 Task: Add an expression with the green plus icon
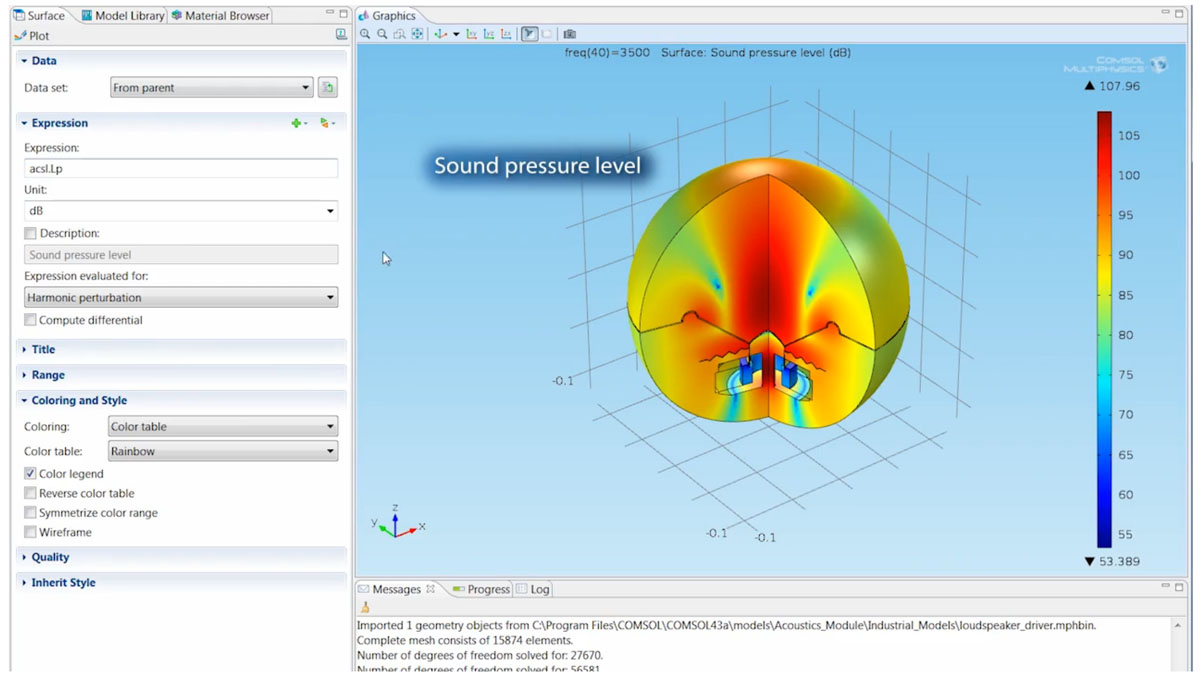[296, 122]
